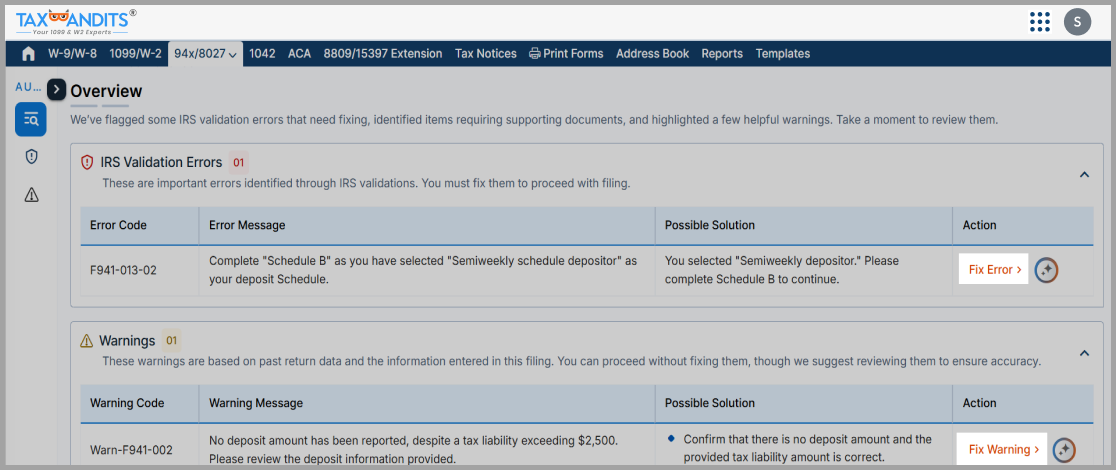Click AI assist icon beside Fix Warning

[1064, 450]
